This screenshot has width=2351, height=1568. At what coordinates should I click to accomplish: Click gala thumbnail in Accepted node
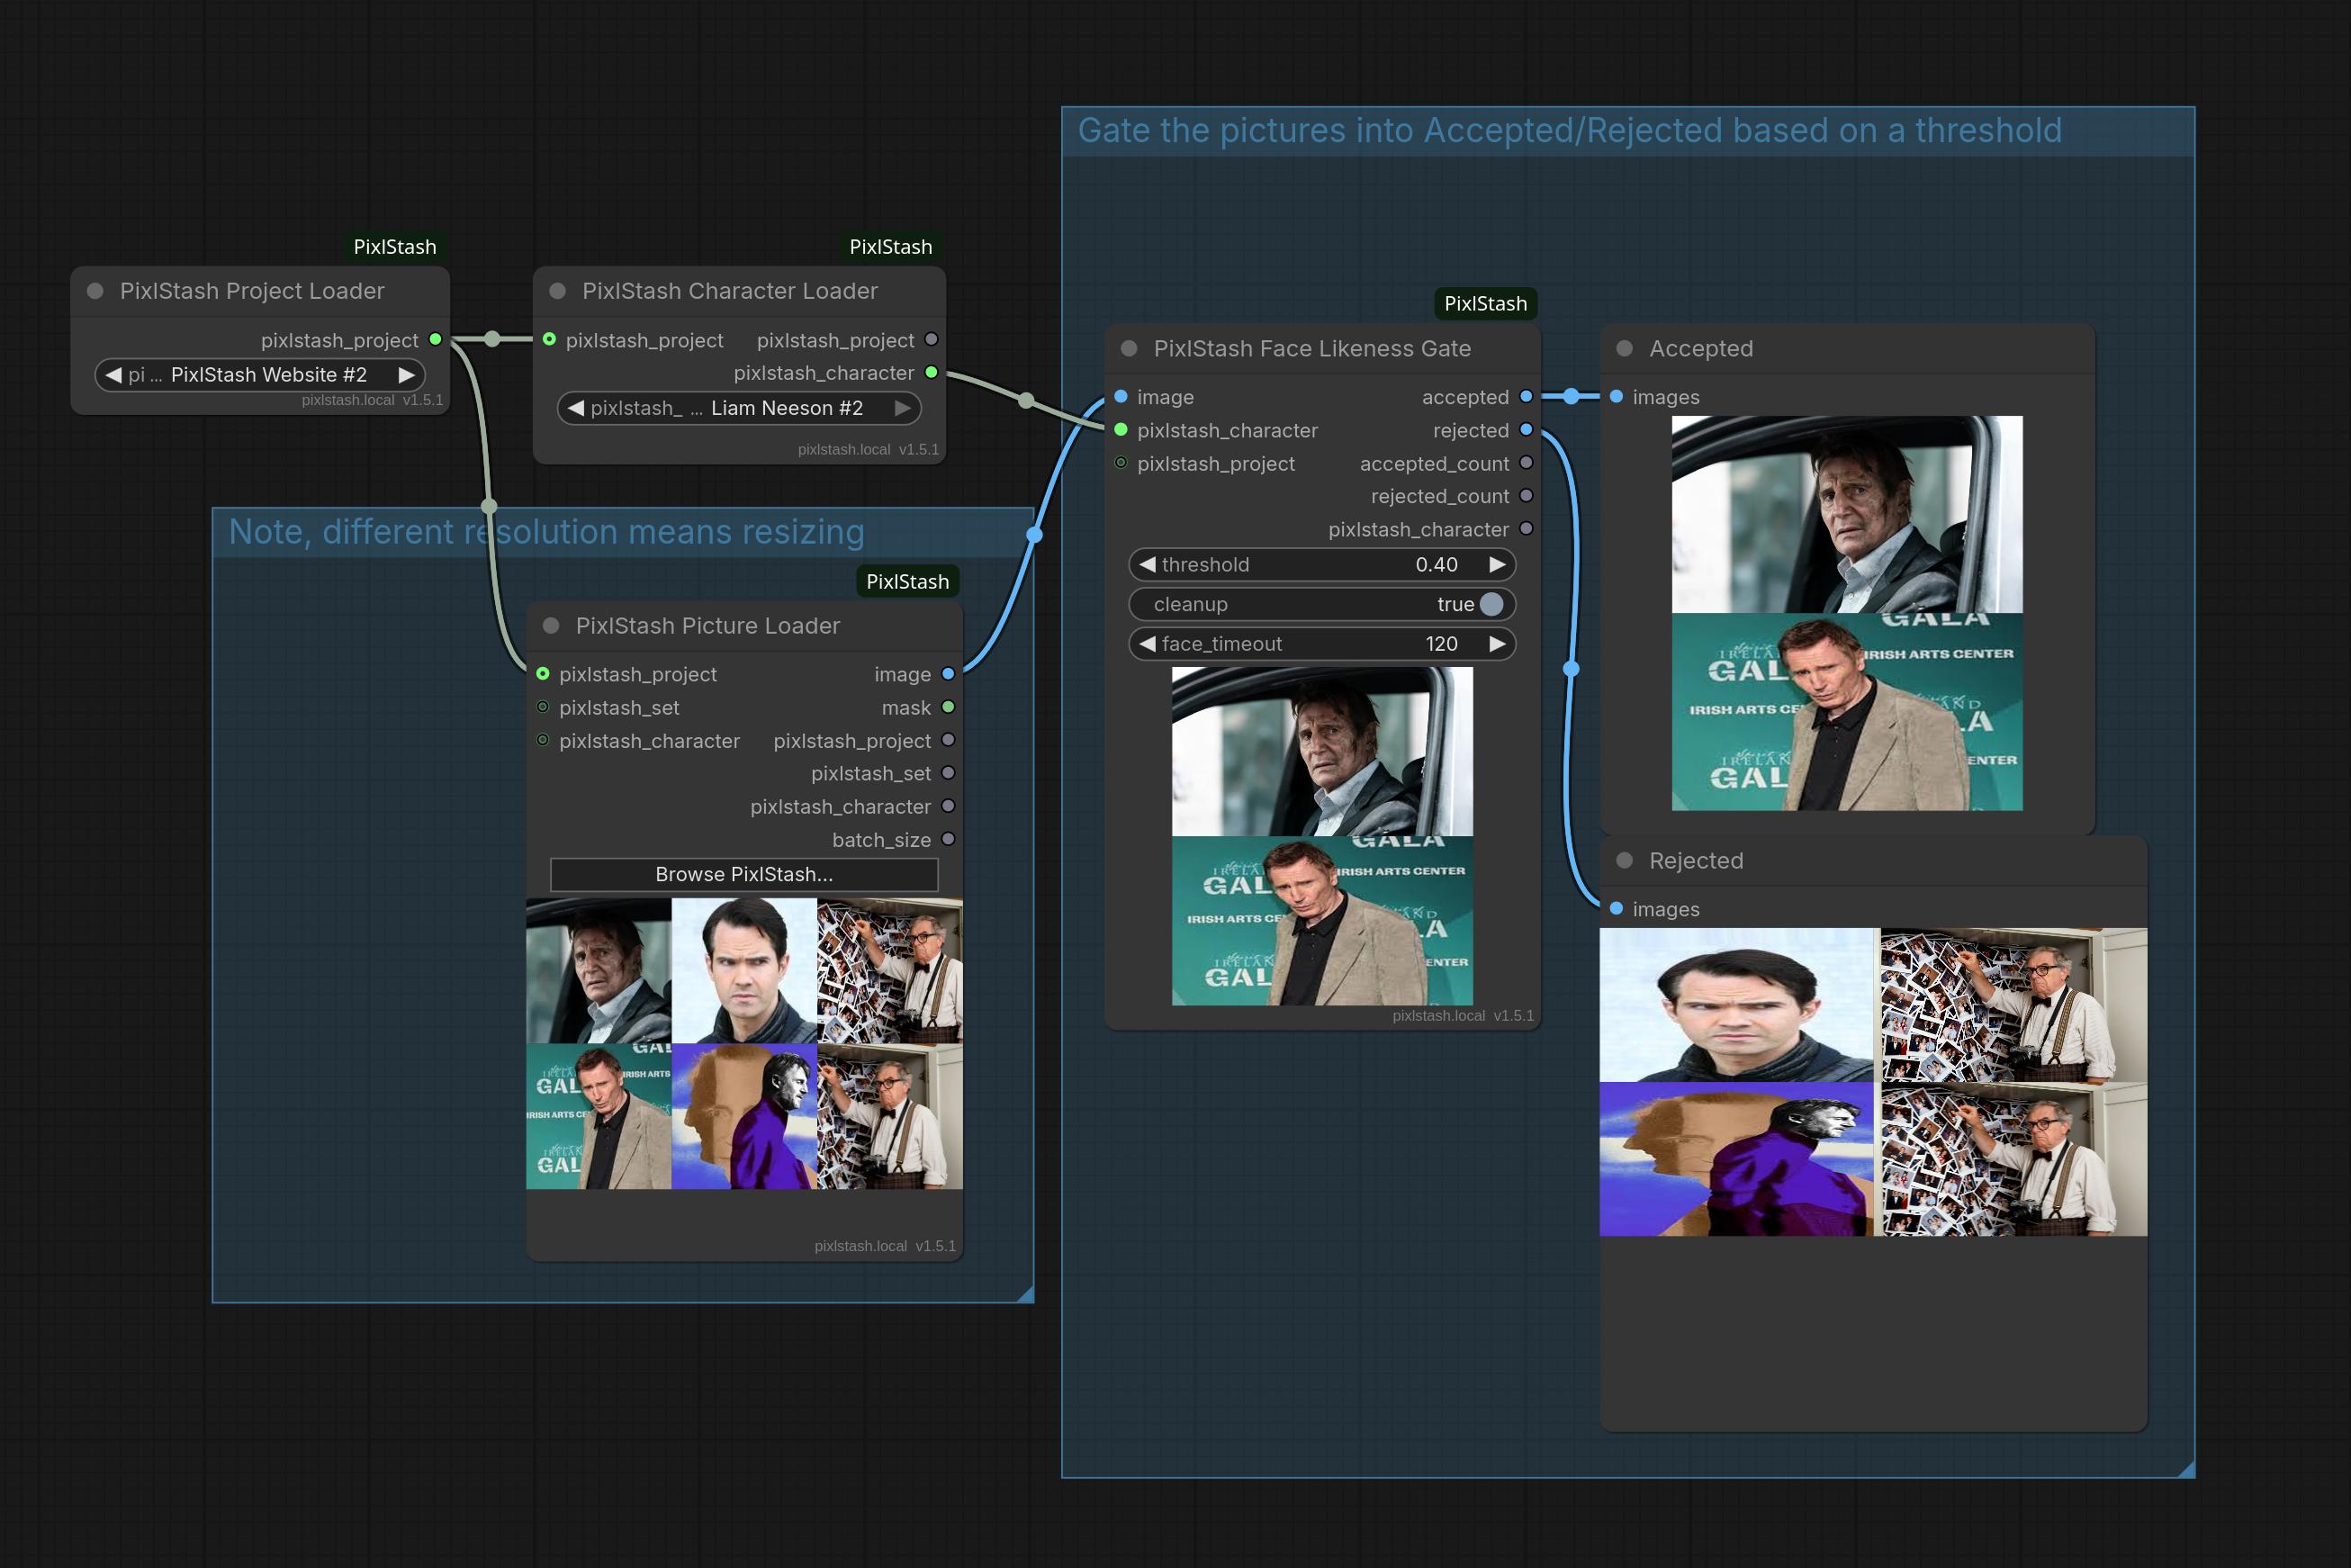click(1847, 712)
